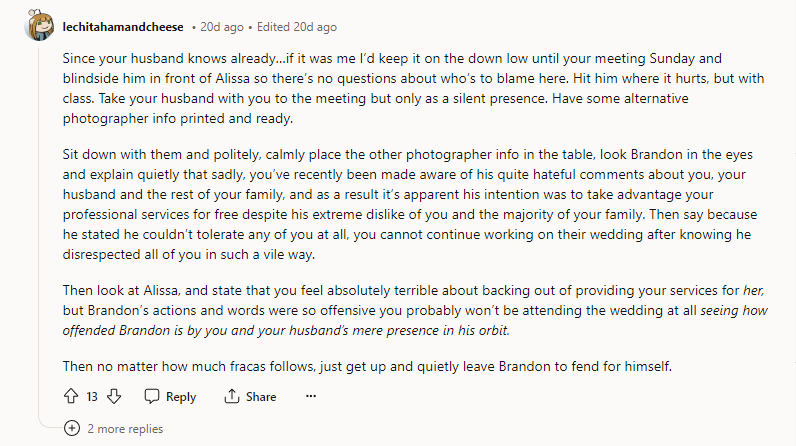This screenshot has height=446, width=796.
Task: Click the vote count showing 13
Action: pyautogui.click(x=92, y=397)
